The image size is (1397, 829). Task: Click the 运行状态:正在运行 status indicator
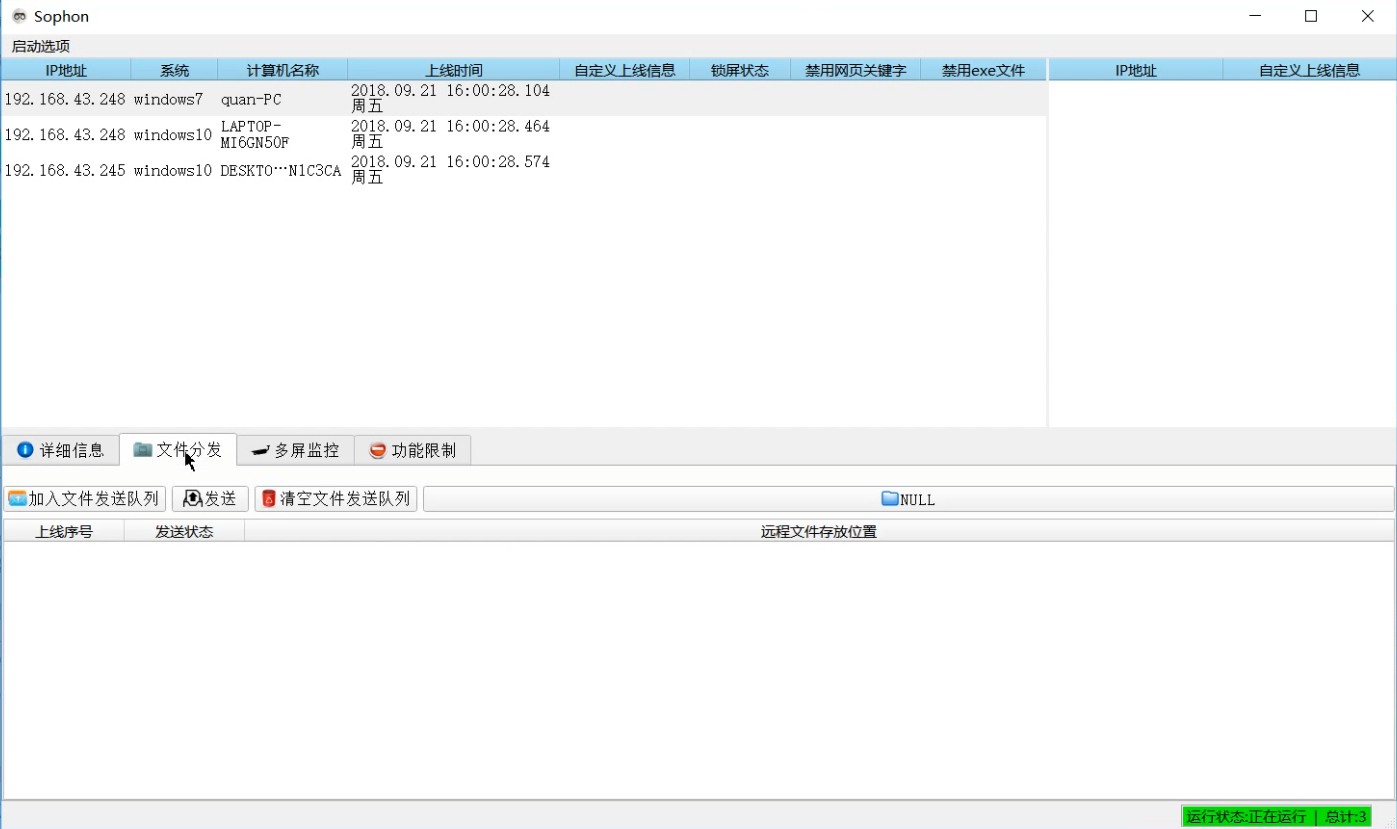coord(1246,817)
